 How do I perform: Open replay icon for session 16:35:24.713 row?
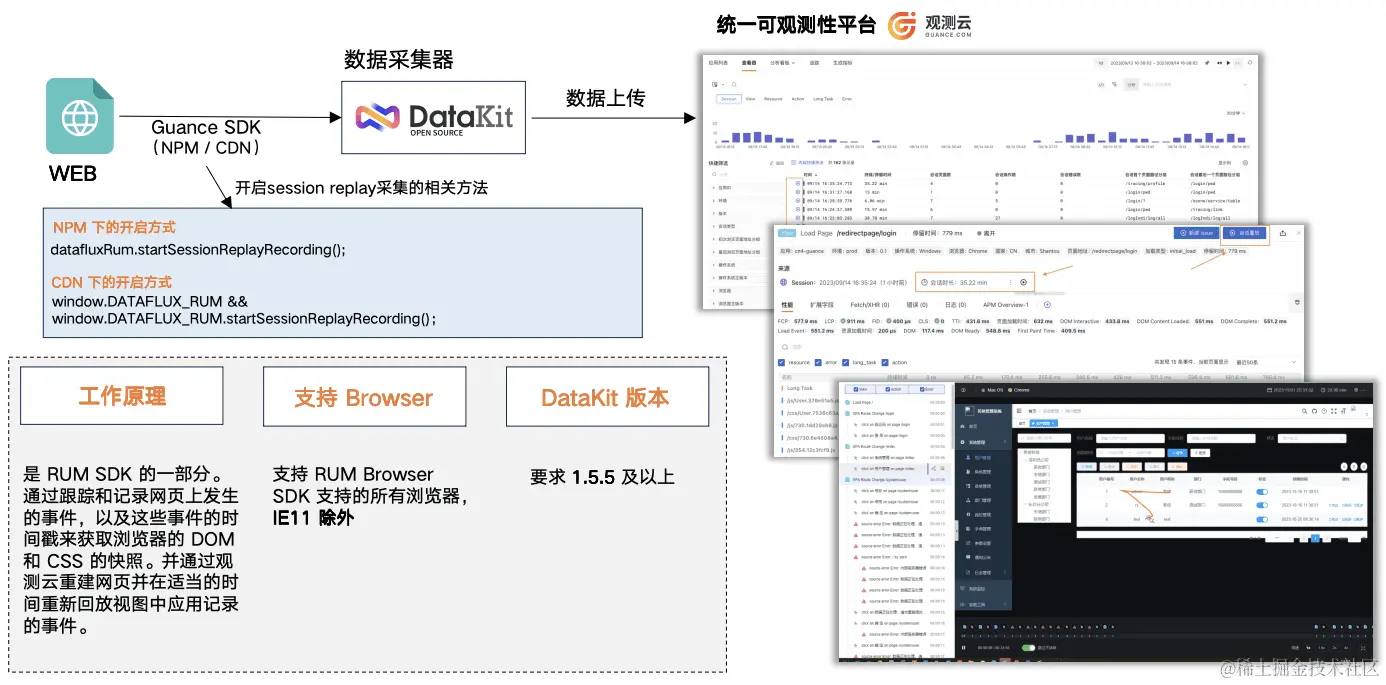[797, 184]
